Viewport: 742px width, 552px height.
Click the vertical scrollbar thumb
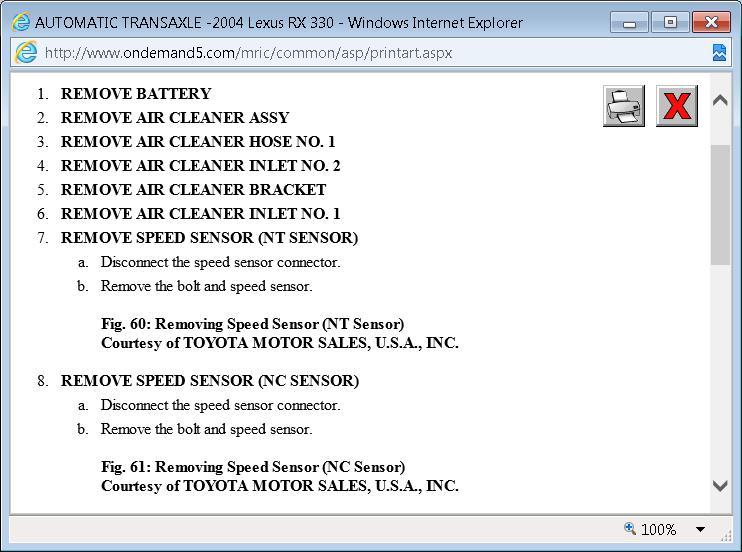point(720,205)
